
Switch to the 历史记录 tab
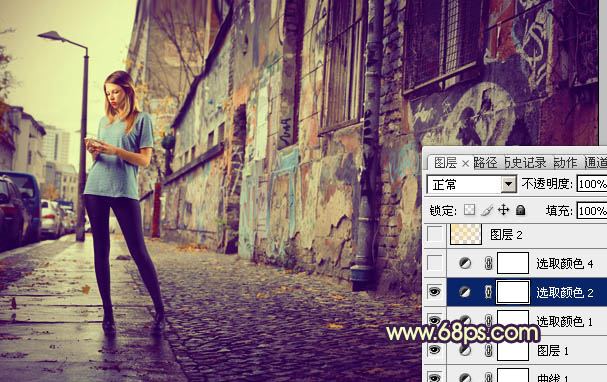pyautogui.click(x=525, y=163)
